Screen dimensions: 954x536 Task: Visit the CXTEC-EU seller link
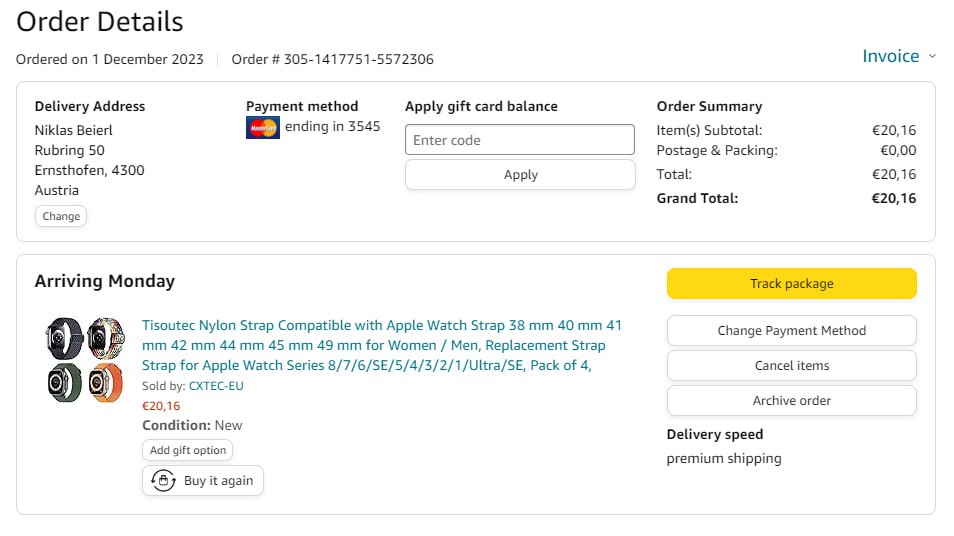point(216,386)
